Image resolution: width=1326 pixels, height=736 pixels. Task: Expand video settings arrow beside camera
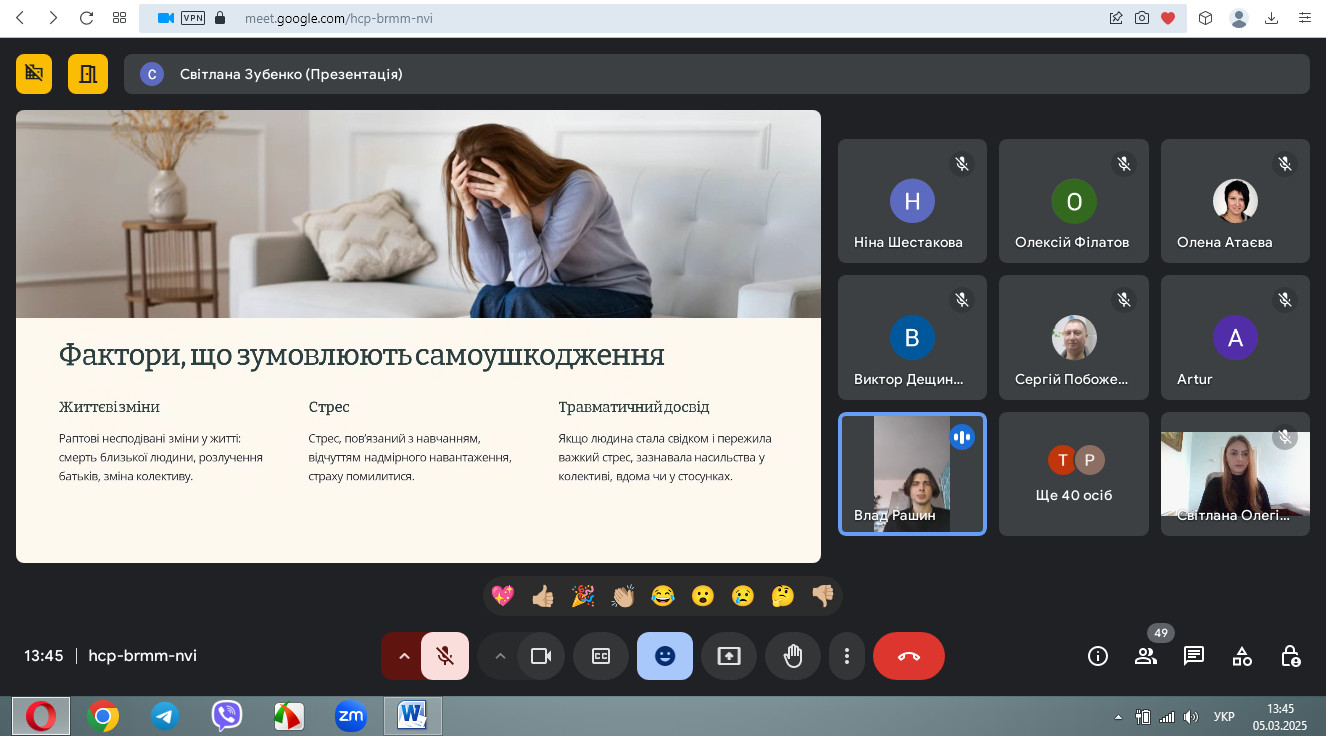tap(500, 656)
